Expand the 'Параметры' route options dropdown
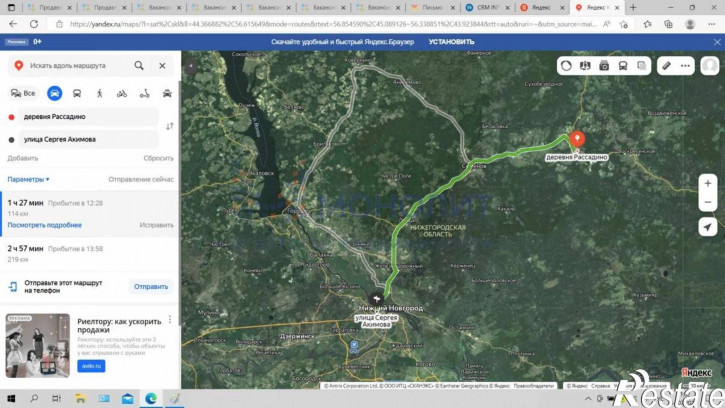 point(28,179)
